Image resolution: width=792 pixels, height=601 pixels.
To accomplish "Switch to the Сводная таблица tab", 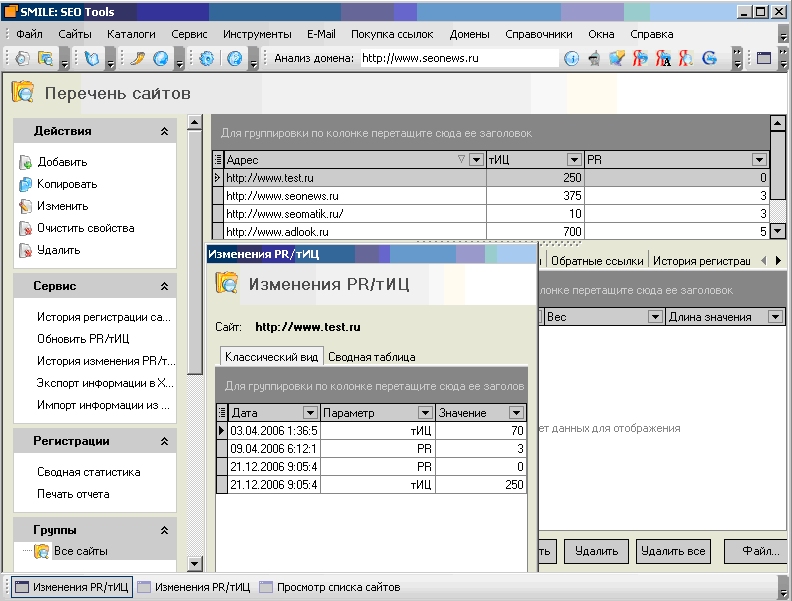I will pos(371,356).
